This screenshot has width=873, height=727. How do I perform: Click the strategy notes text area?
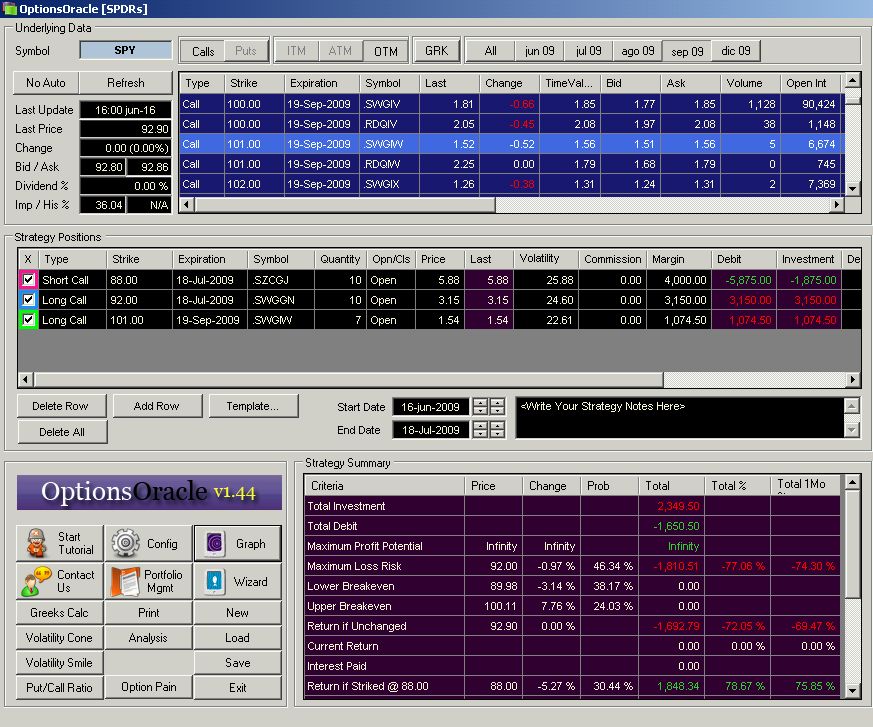pyautogui.click(x=680, y=417)
